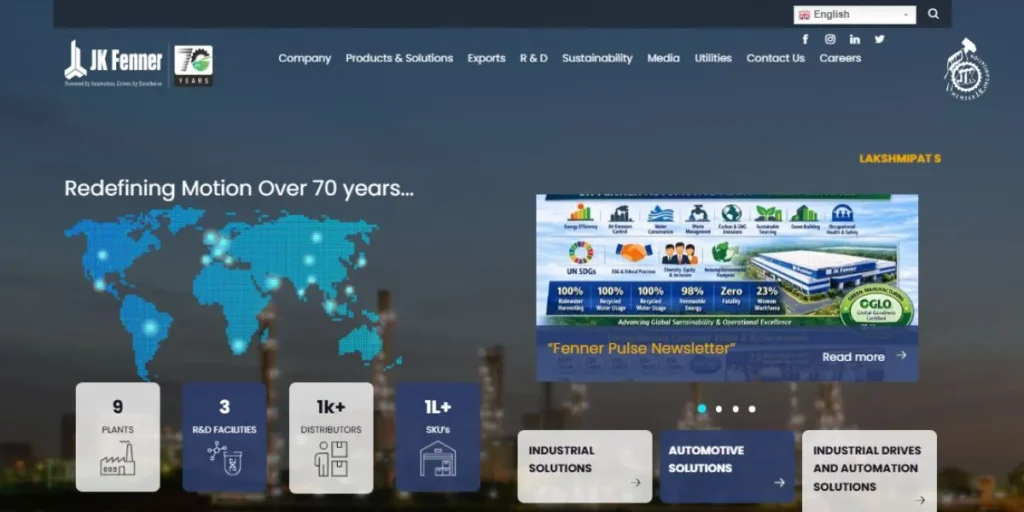Open the Sustainability menu

[x=598, y=58]
